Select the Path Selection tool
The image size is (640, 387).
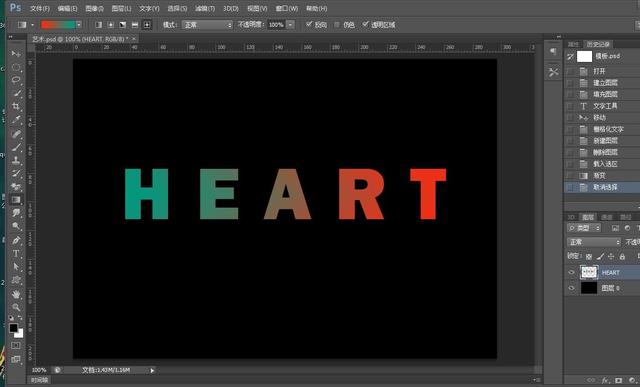coord(16,267)
